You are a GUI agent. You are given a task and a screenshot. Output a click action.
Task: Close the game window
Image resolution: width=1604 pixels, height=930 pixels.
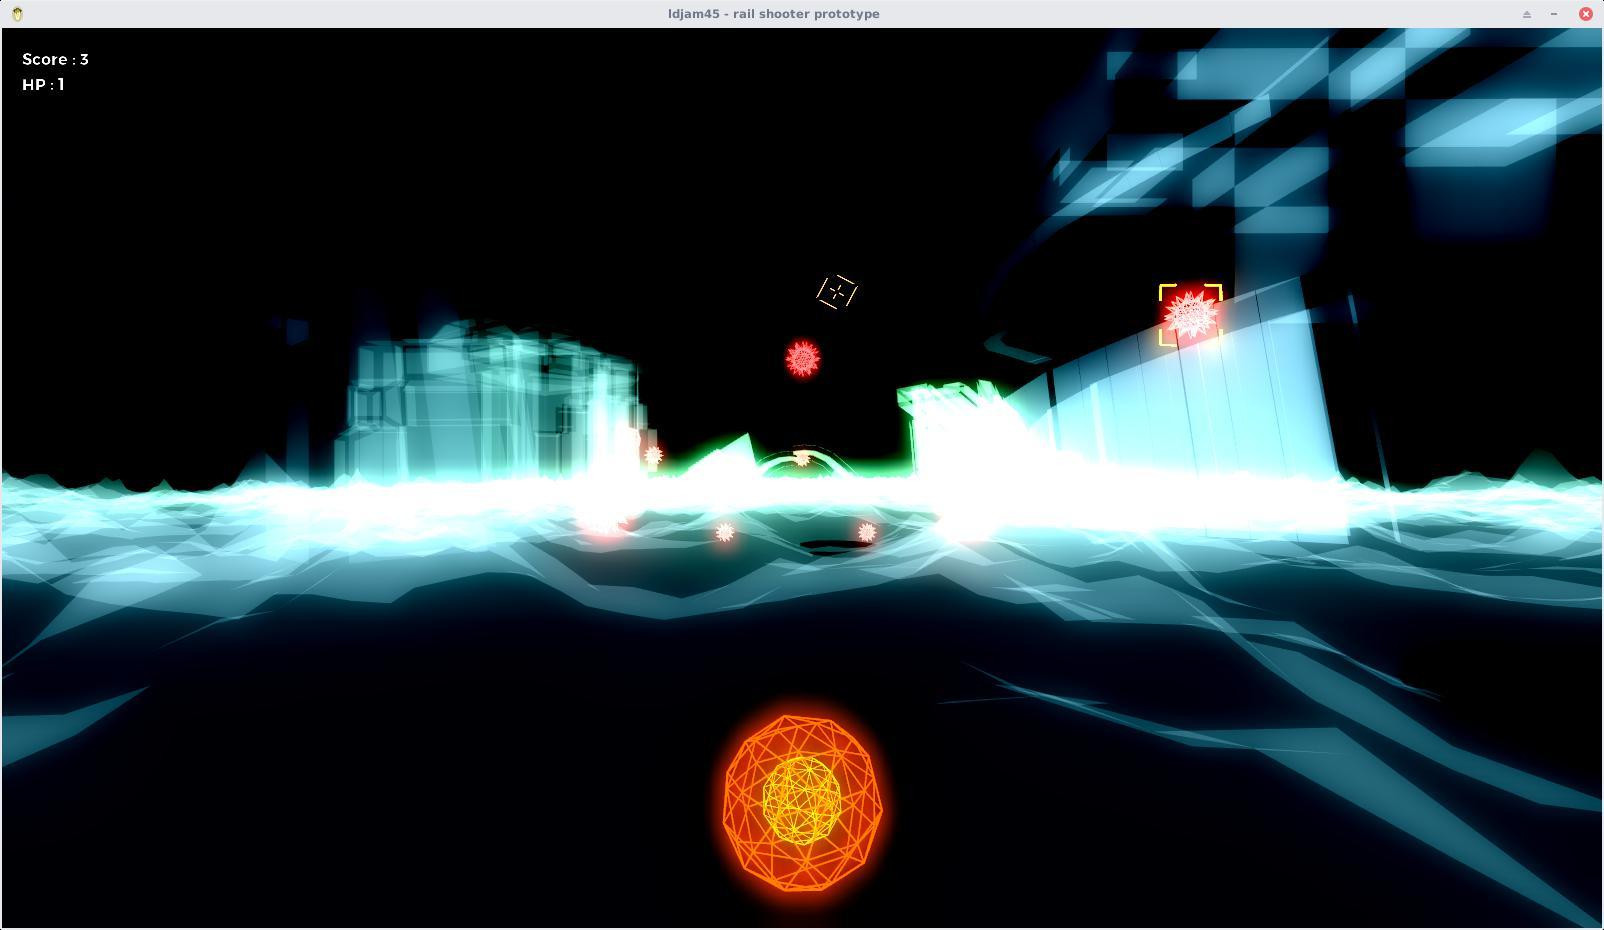pos(1585,13)
